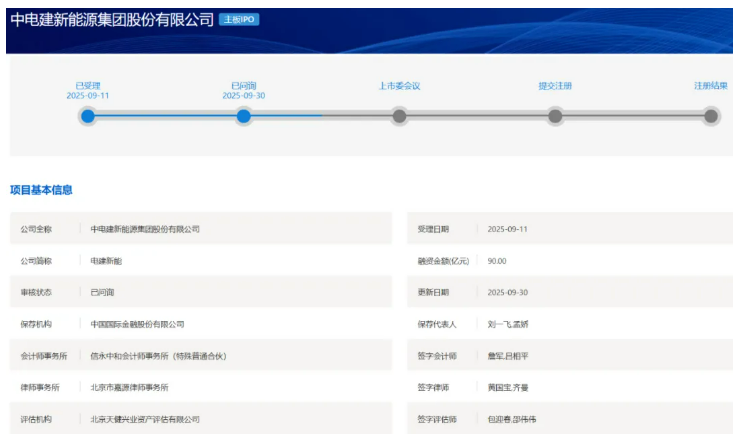Screen dimensions: 739x442
Task: Click the 融资金额 value 90.00
Action: point(497,261)
